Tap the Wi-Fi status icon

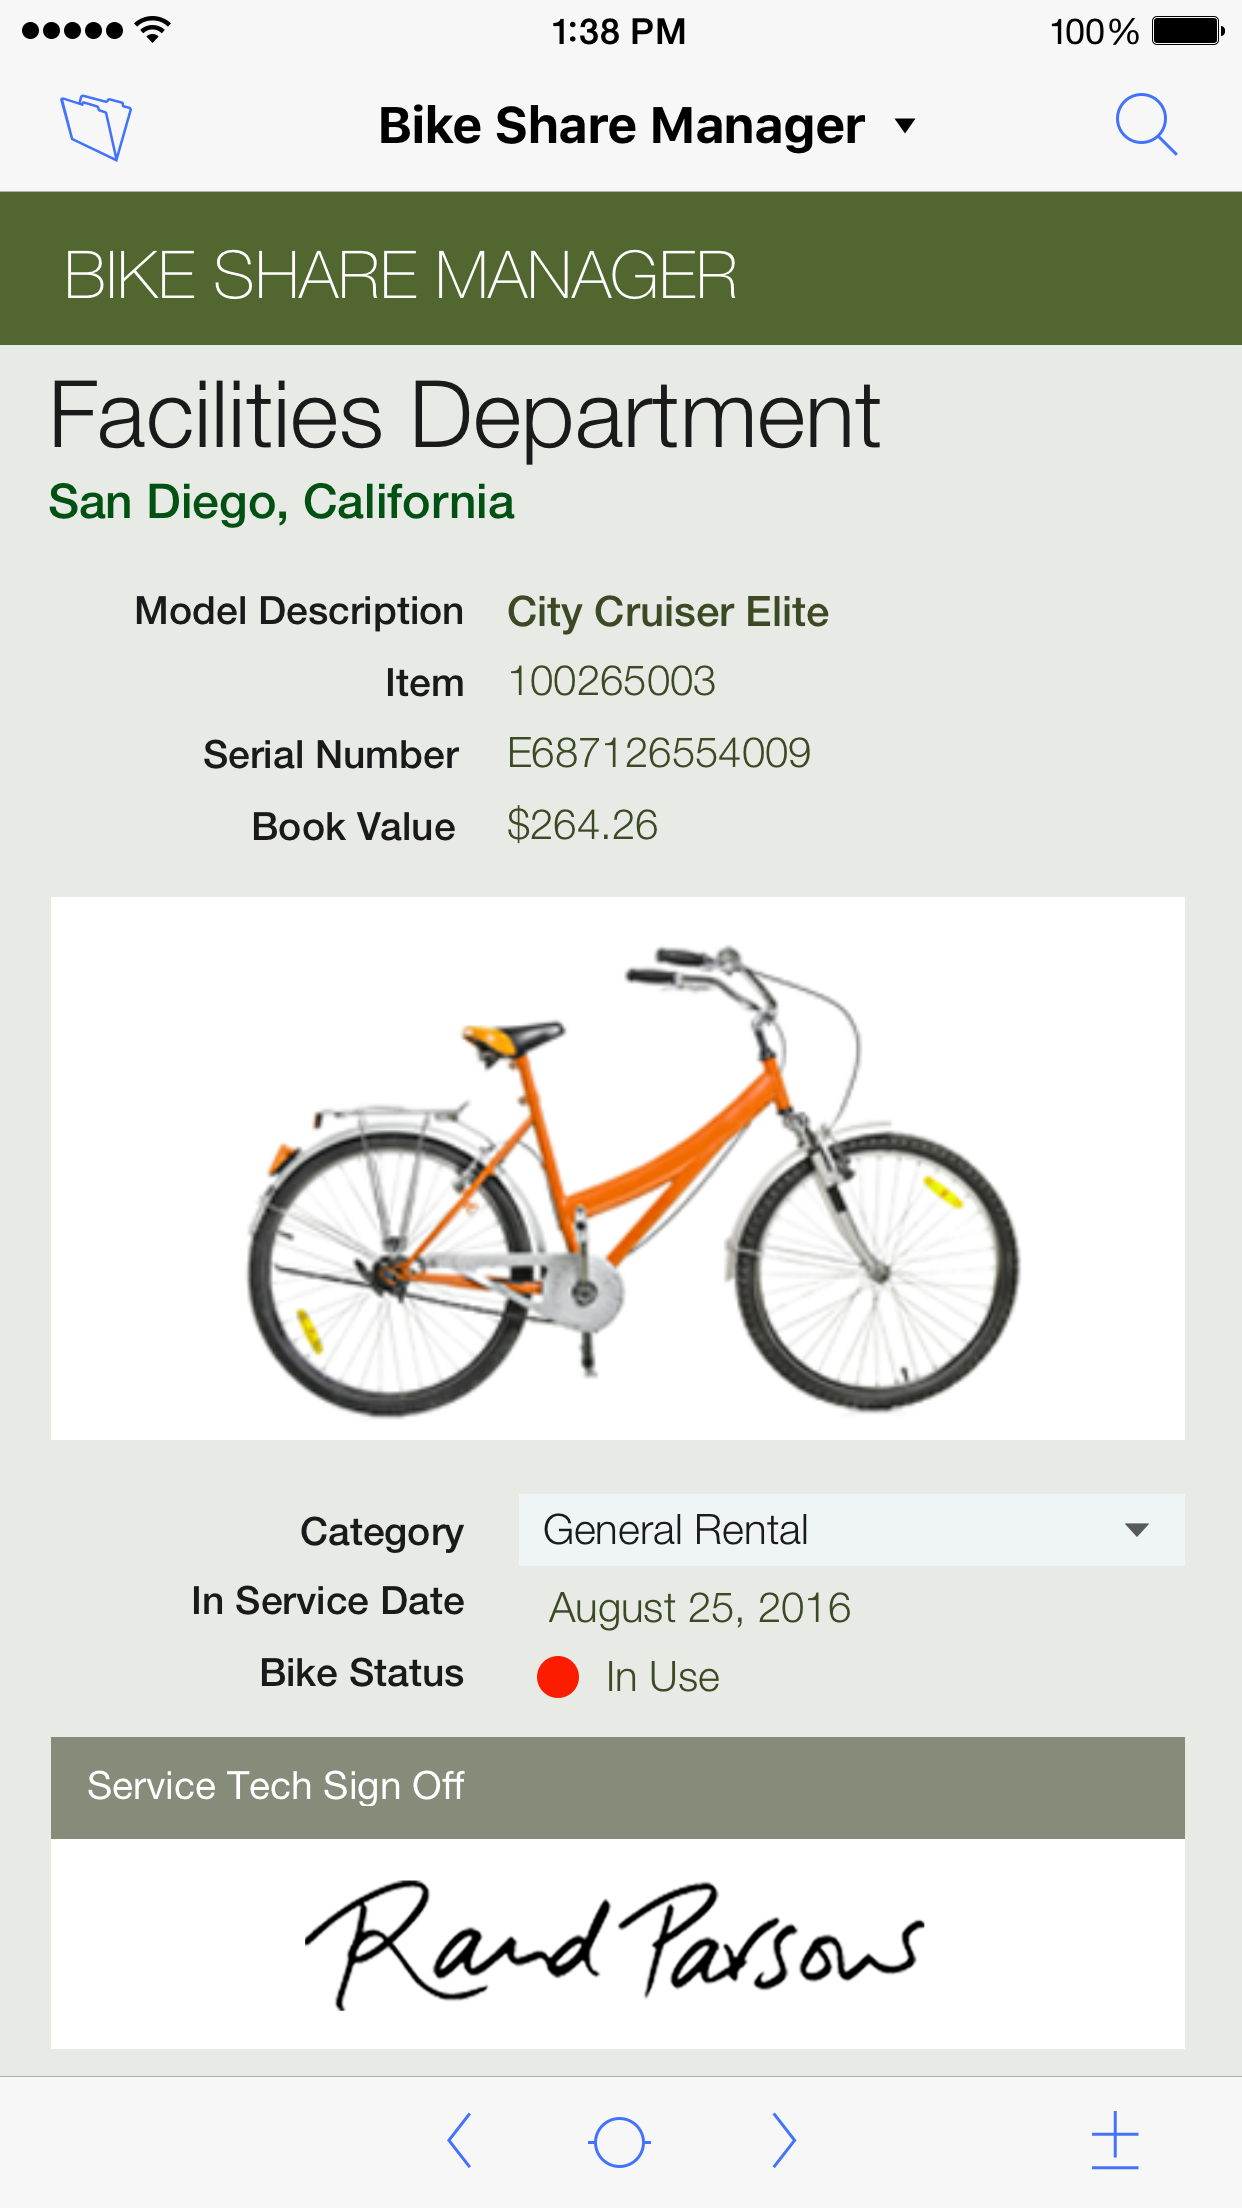pos(153,30)
